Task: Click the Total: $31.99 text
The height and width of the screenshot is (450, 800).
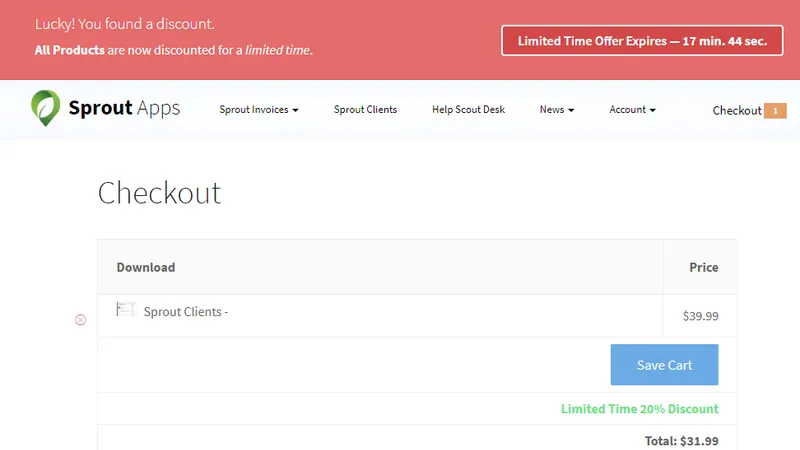Action: point(682,441)
